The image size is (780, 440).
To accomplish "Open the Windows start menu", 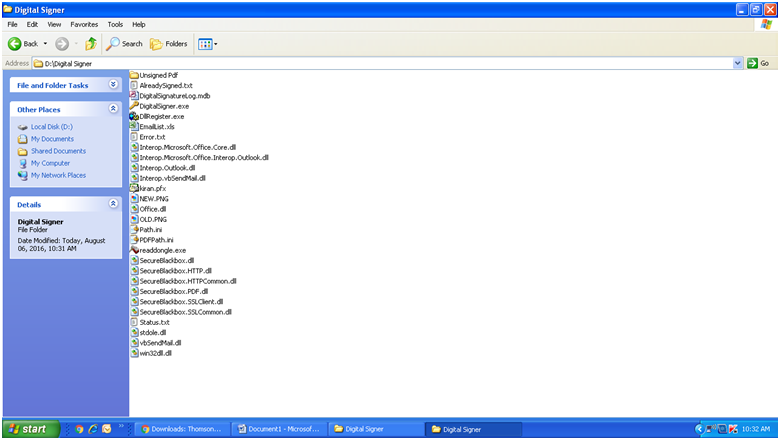I will 31,429.
